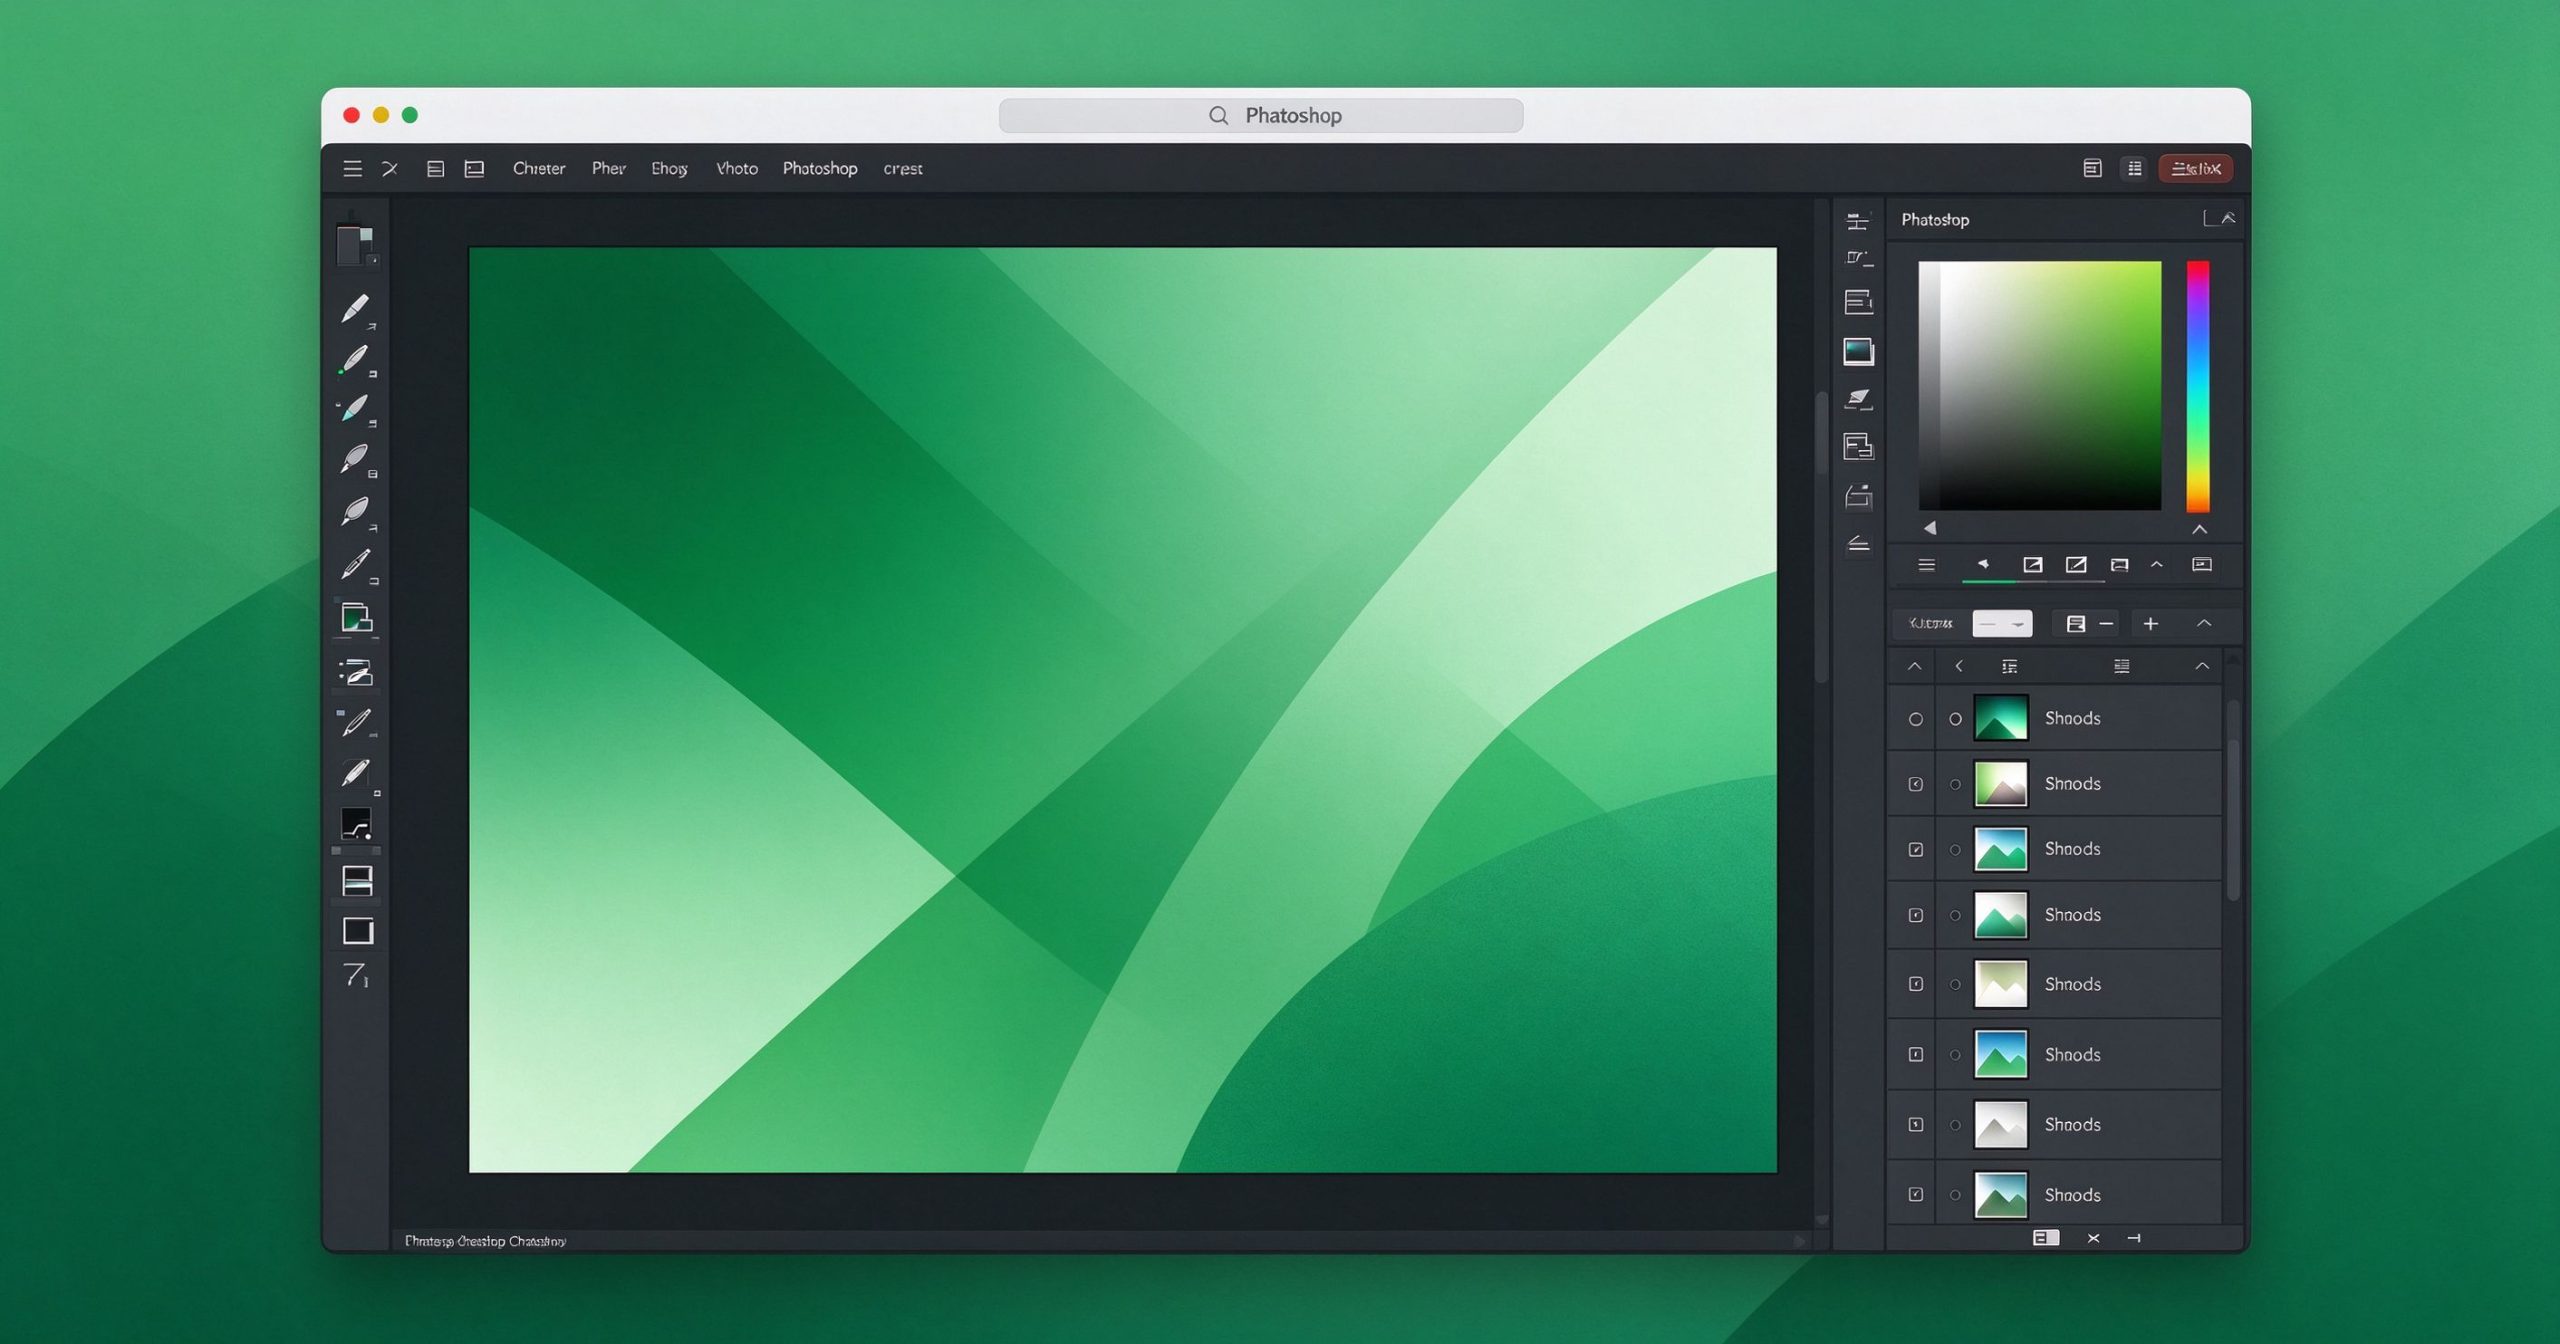Screen dimensions: 2560x1344
Task: Click the minus button beside the plus
Action: 2107,624
